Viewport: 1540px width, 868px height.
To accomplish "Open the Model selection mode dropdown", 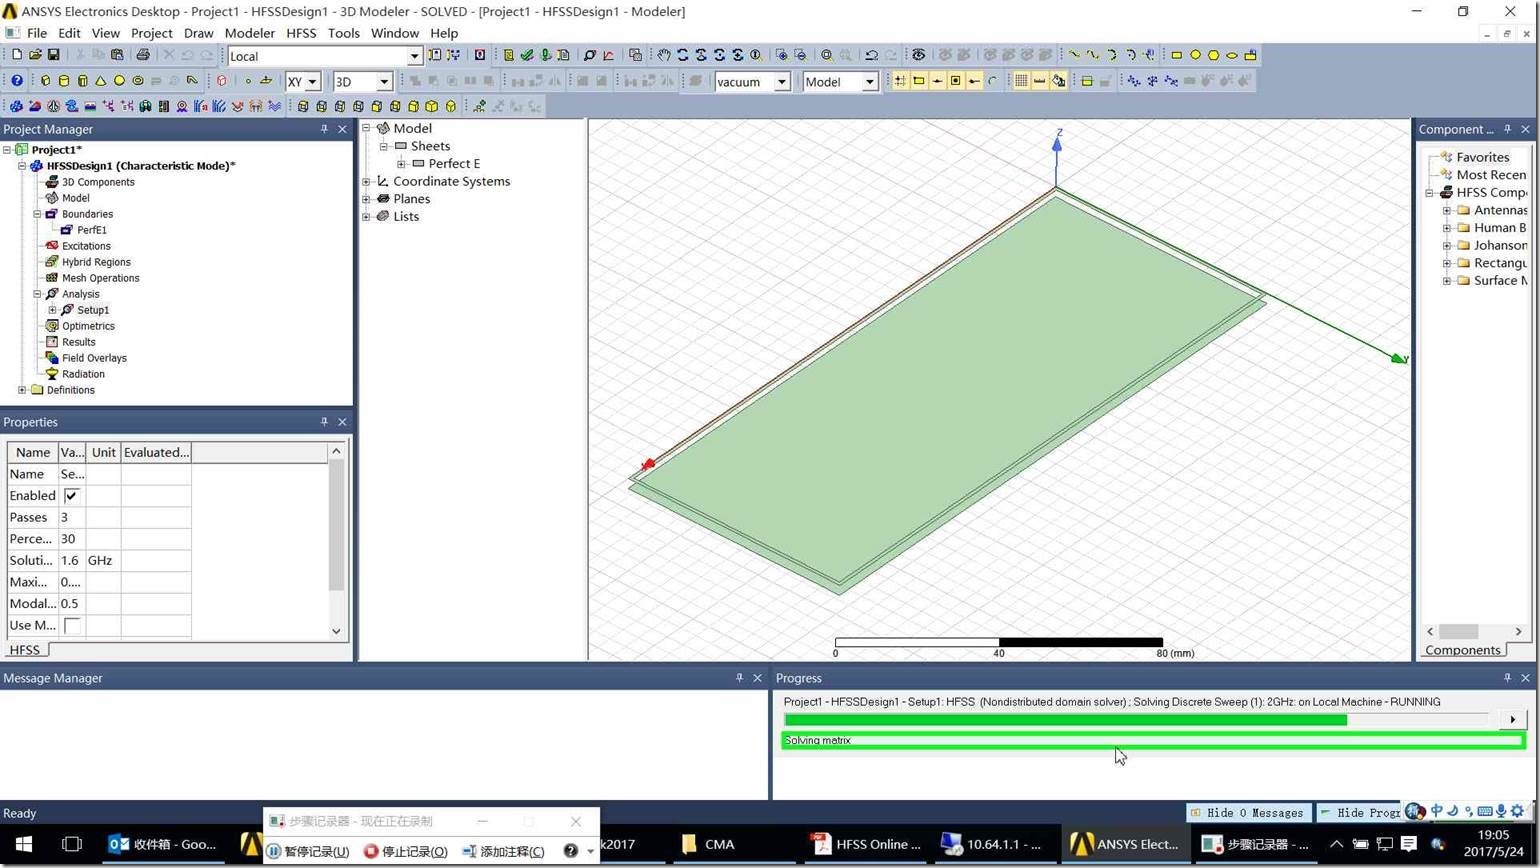I will click(x=870, y=82).
